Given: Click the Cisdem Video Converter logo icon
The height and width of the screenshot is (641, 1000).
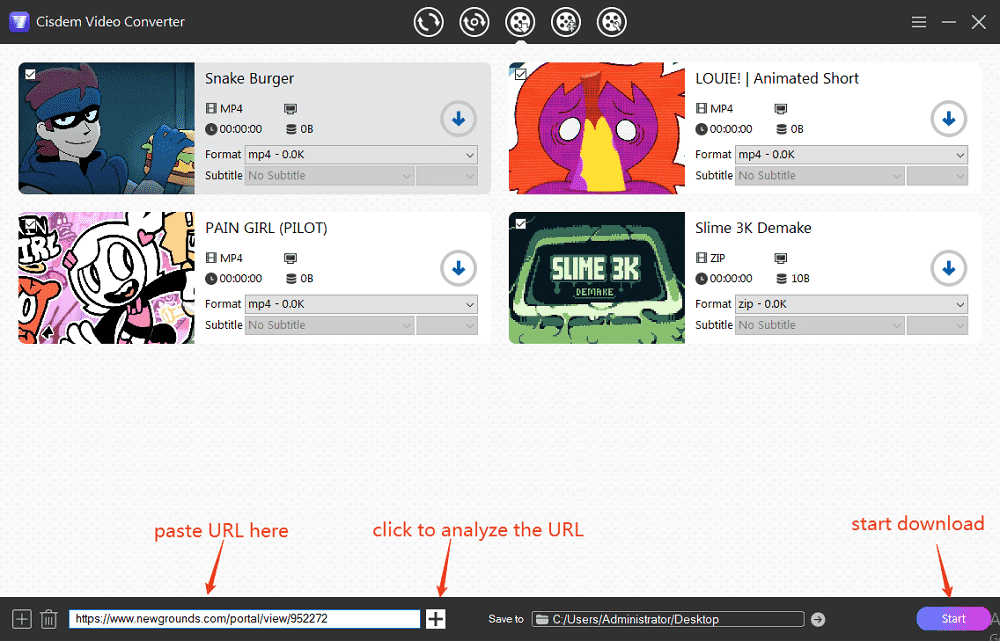Looking at the screenshot, I should (19, 22).
